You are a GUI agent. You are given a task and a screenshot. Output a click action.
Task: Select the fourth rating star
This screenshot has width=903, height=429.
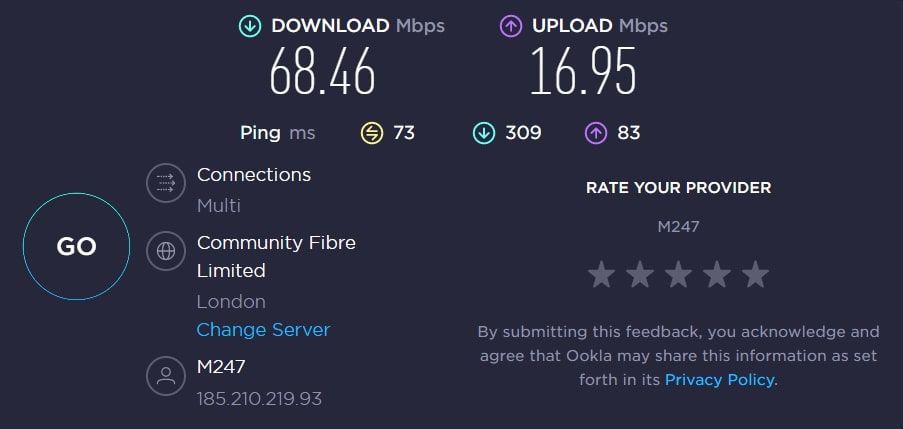pos(717,274)
